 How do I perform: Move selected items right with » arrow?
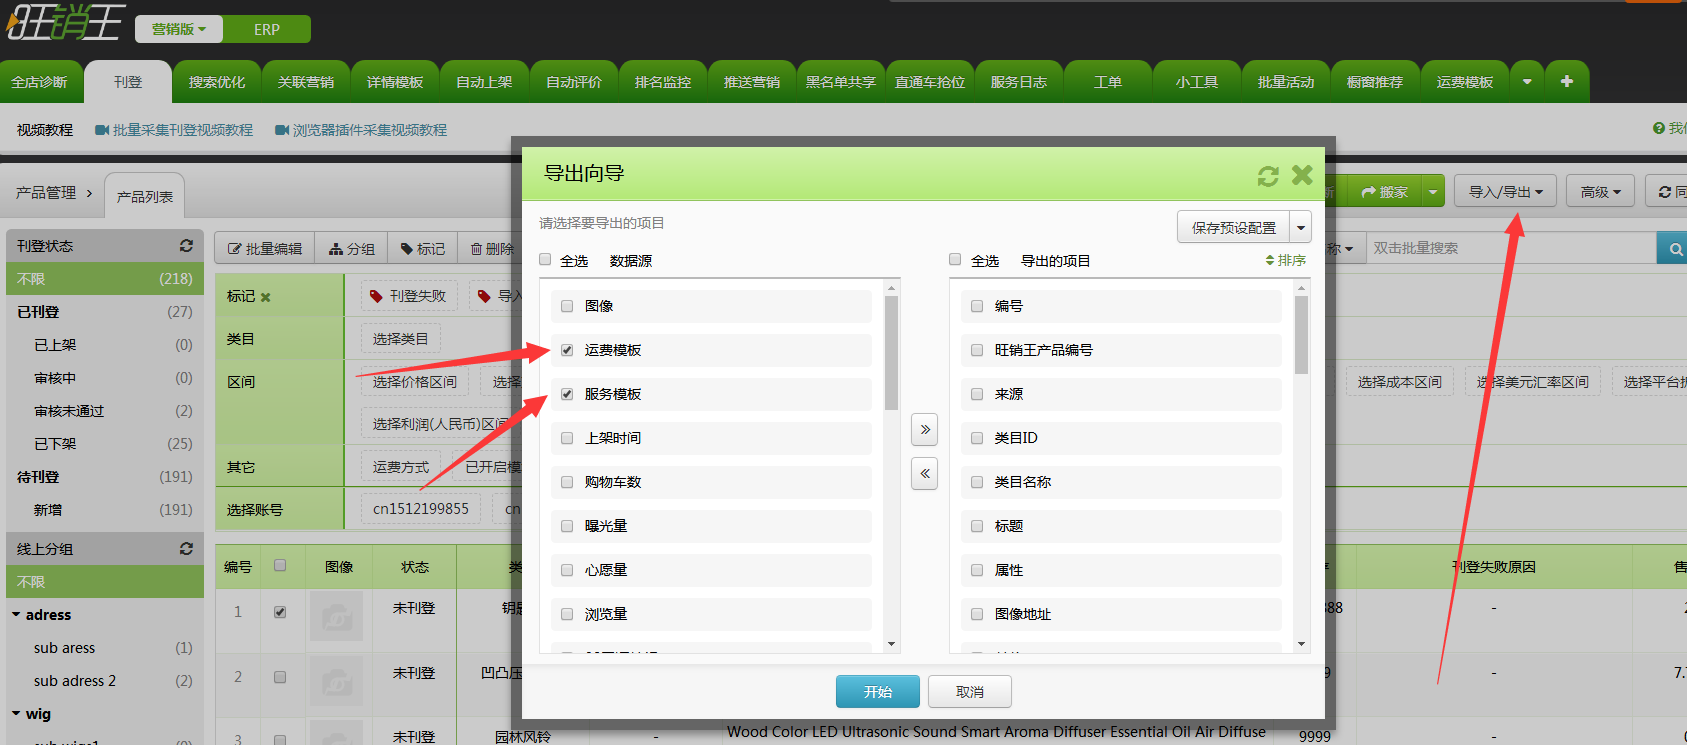[925, 429]
